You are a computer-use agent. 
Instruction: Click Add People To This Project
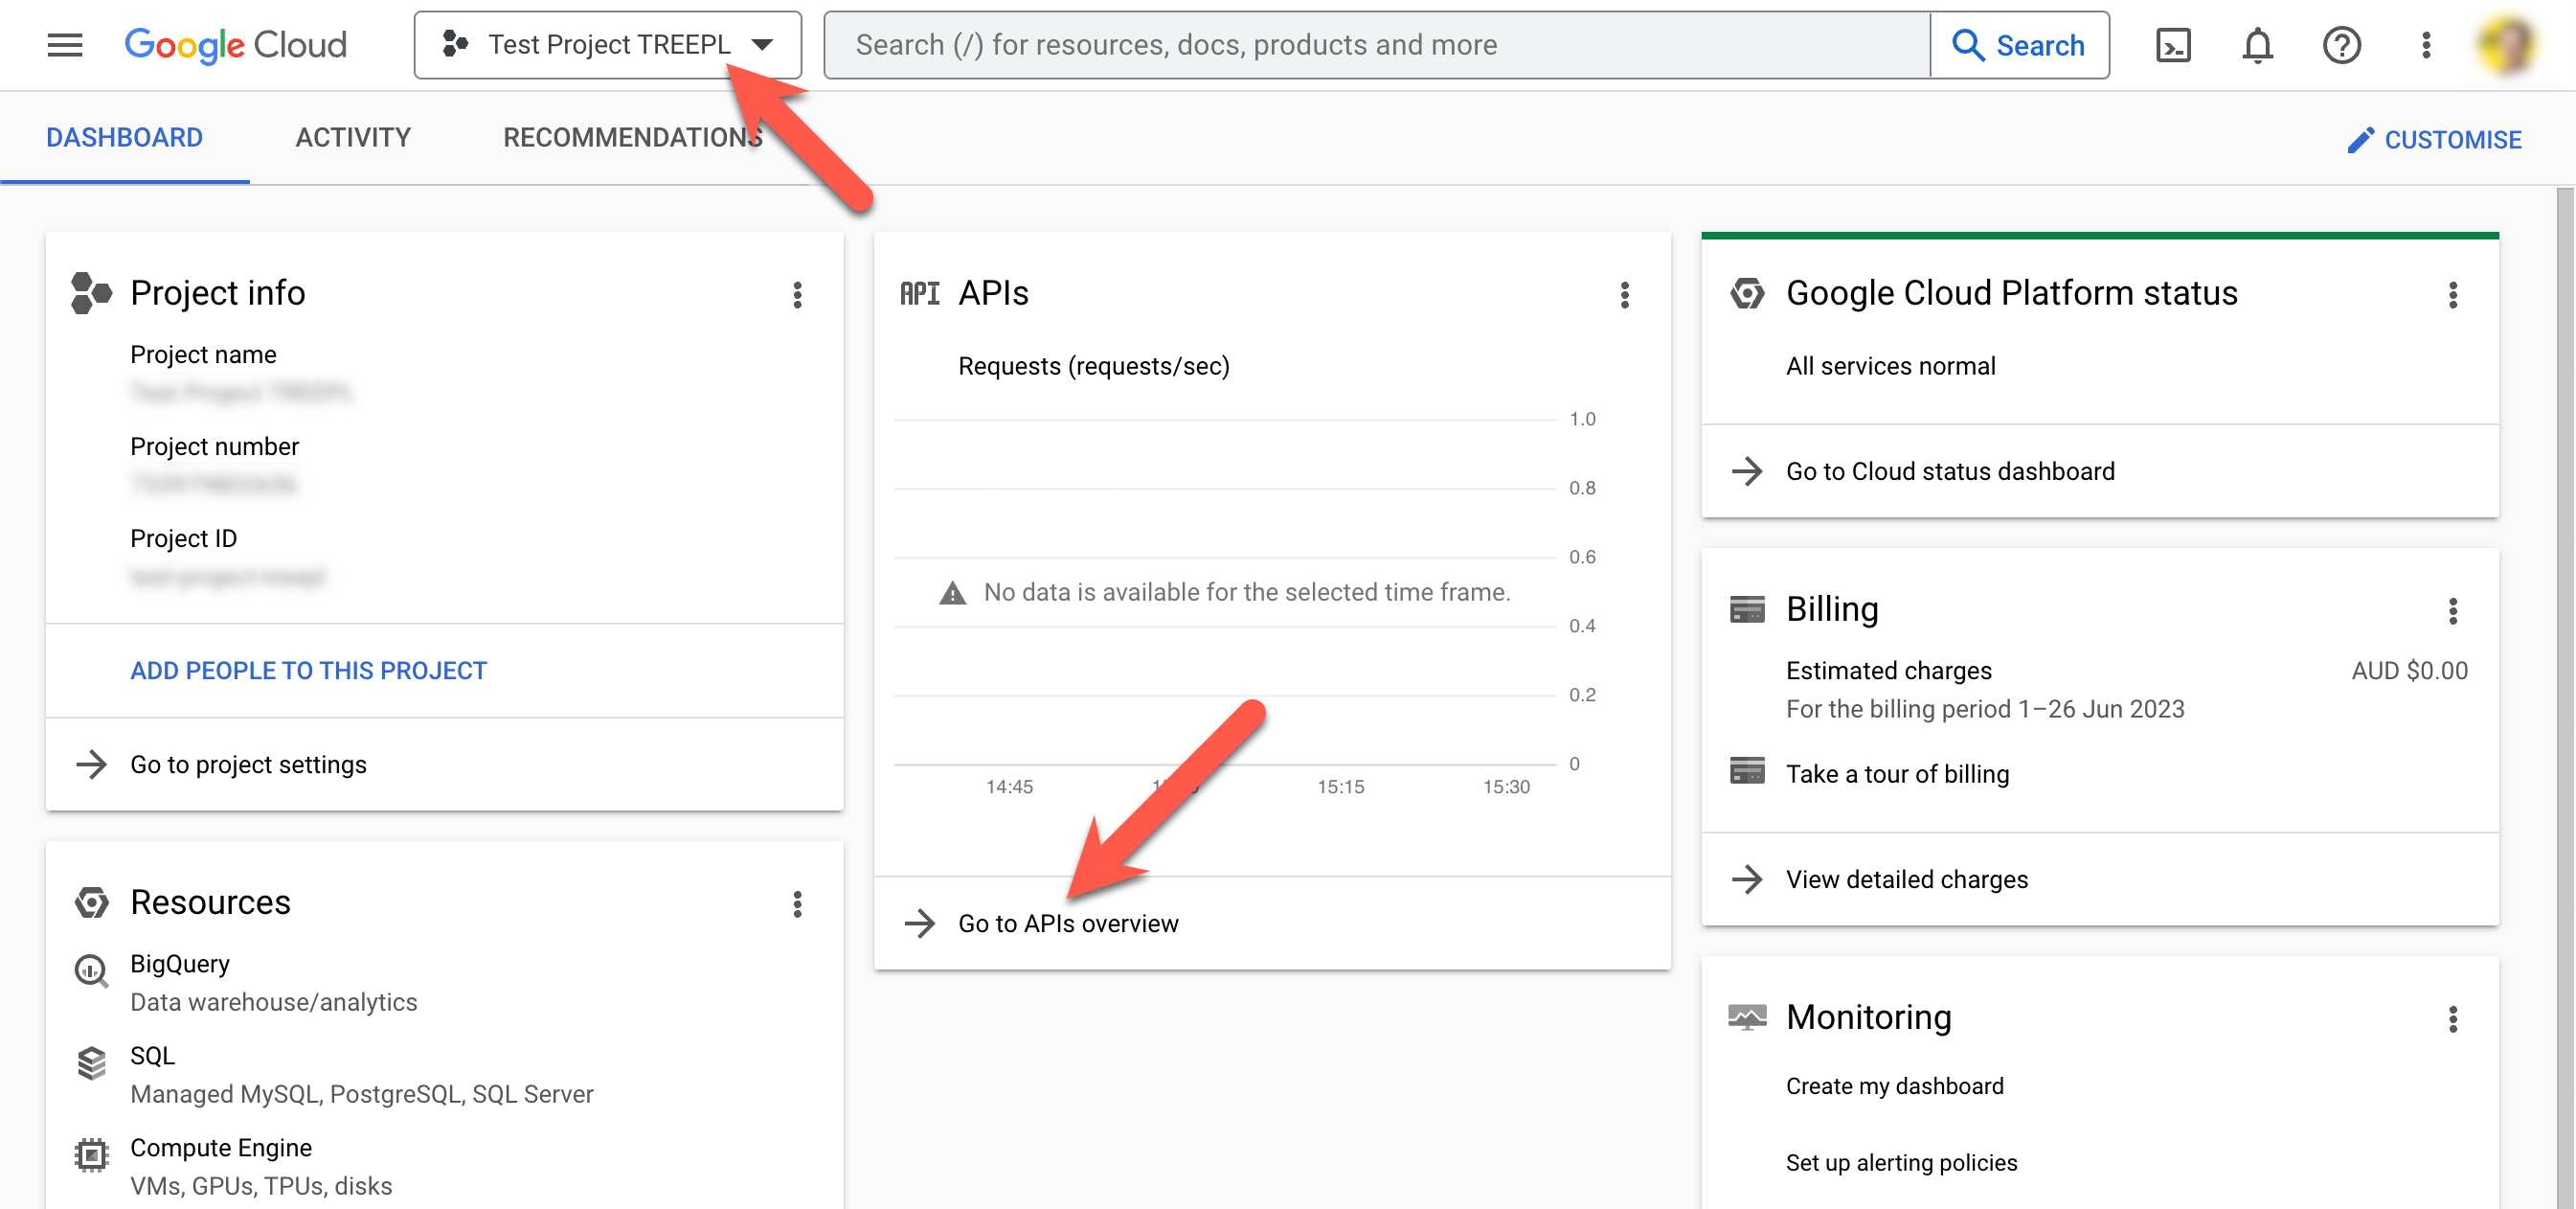click(308, 670)
